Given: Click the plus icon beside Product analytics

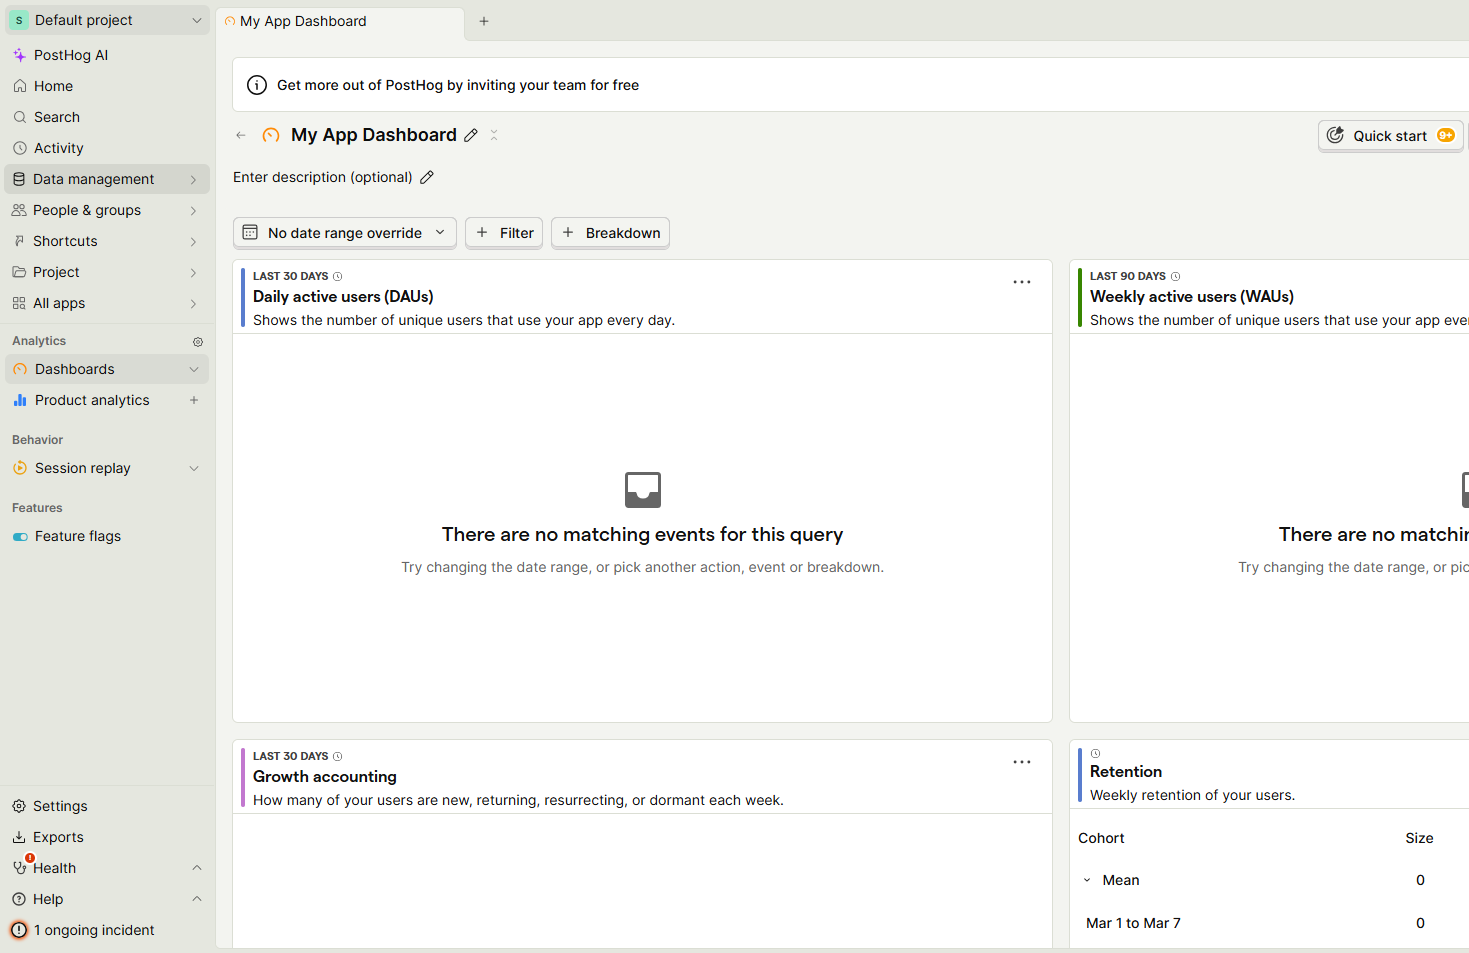Looking at the screenshot, I should tap(194, 400).
